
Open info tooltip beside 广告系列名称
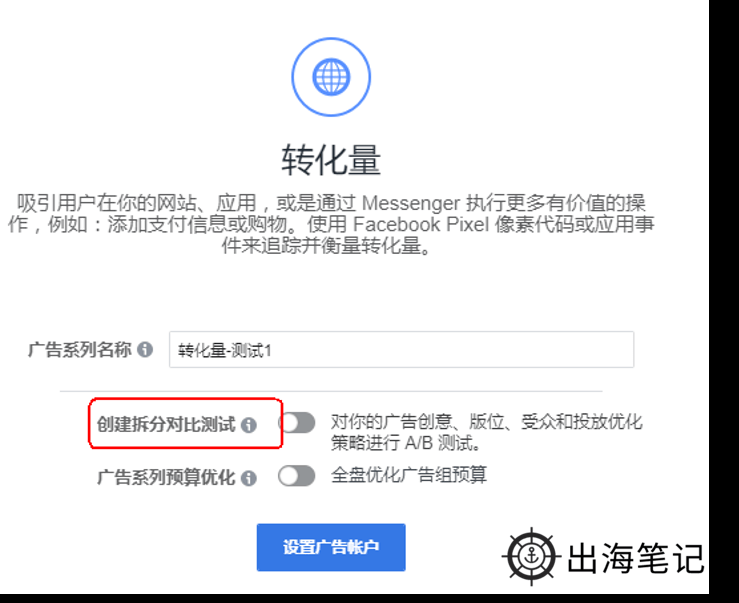[145, 349]
